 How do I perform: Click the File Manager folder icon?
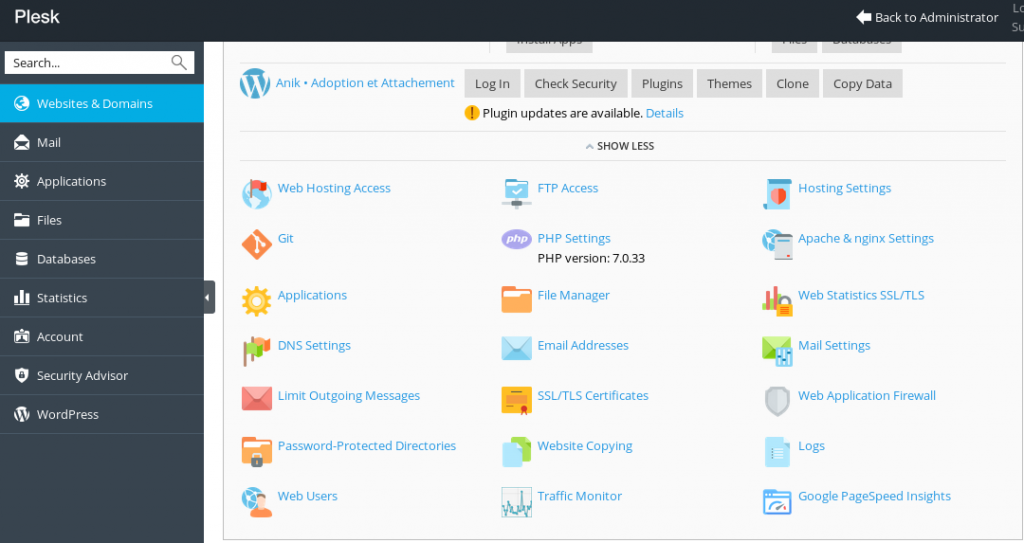pos(517,300)
